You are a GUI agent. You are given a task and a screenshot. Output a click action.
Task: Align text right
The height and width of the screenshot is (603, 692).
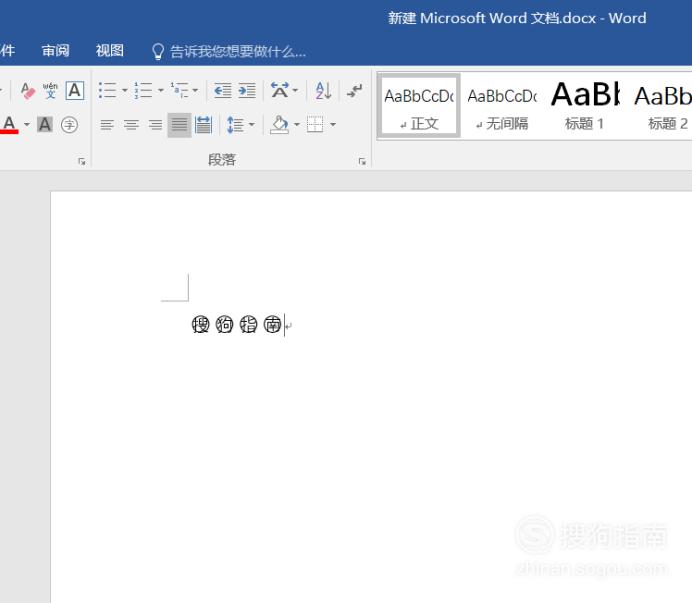coord(155,125)
